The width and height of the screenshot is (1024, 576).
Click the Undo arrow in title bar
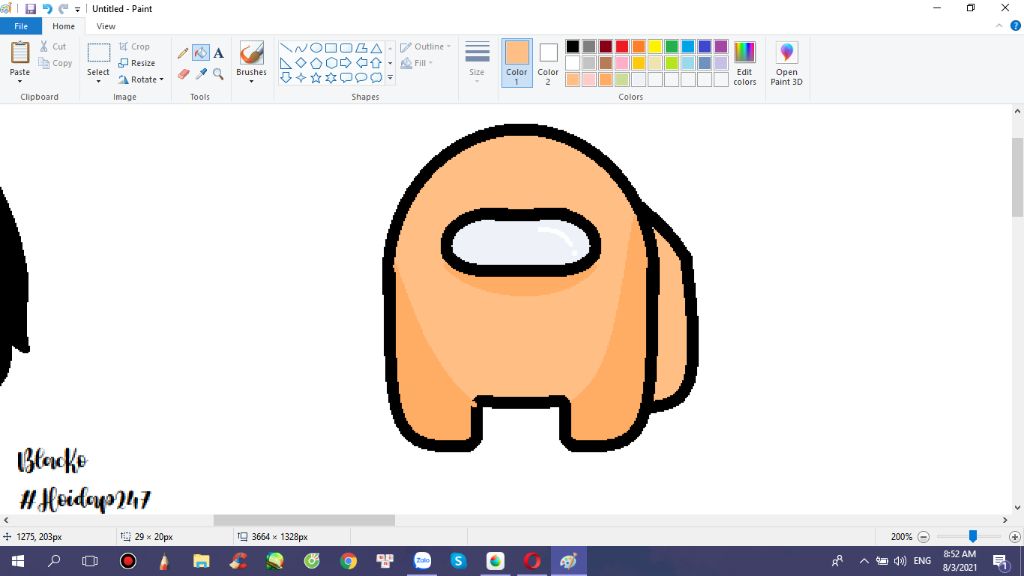coord(47,9)
